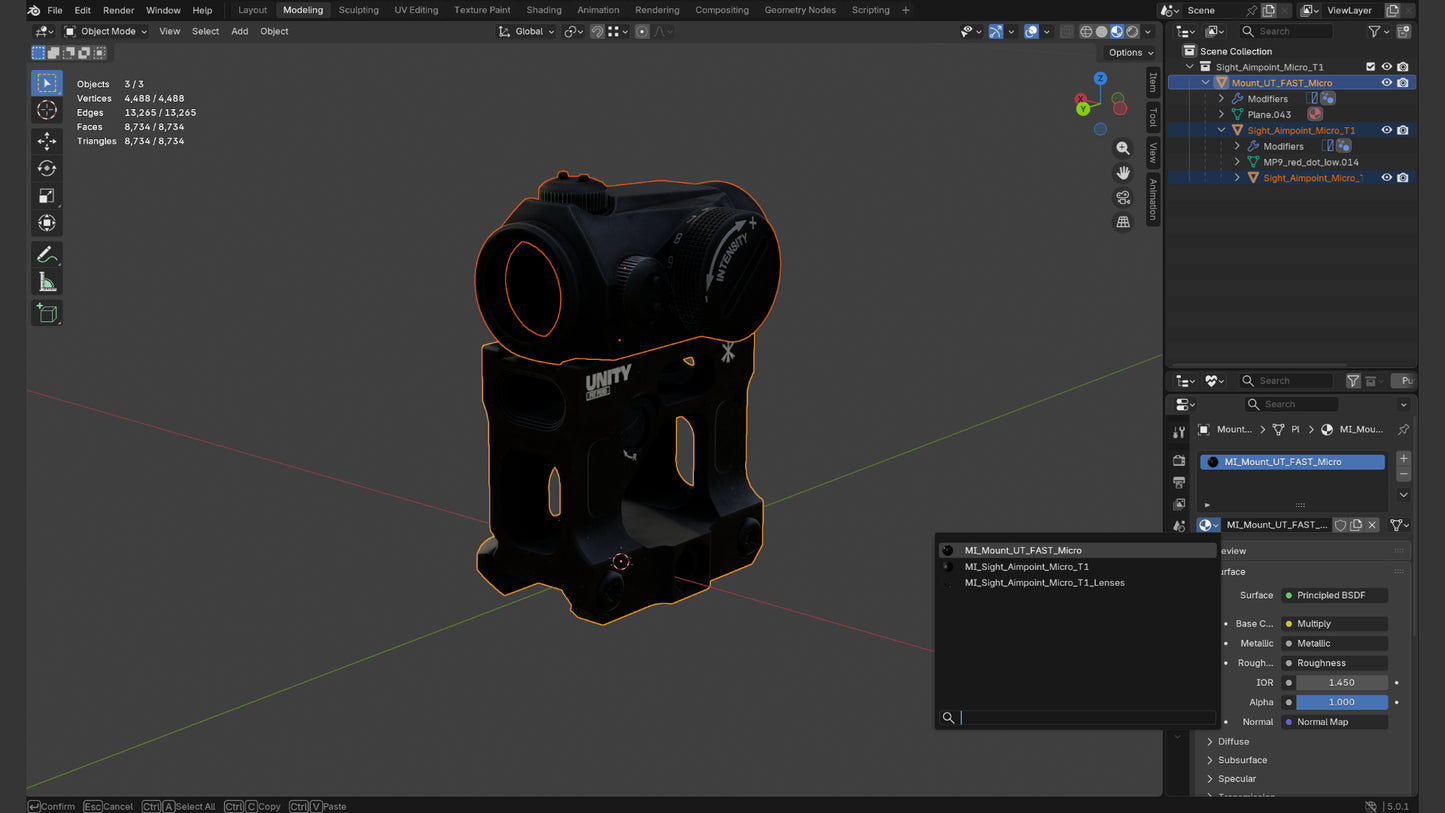Select MI_Mount_UT_FAST_Micro in popup list

tap(1077, 550)
